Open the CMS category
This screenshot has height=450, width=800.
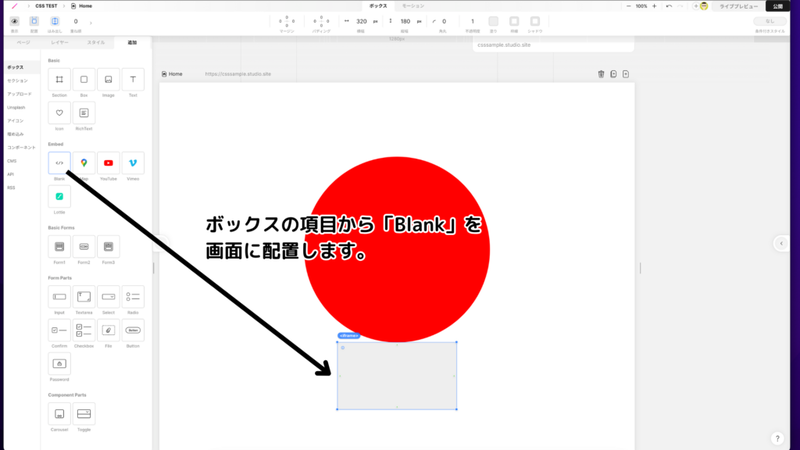[12, 161]
